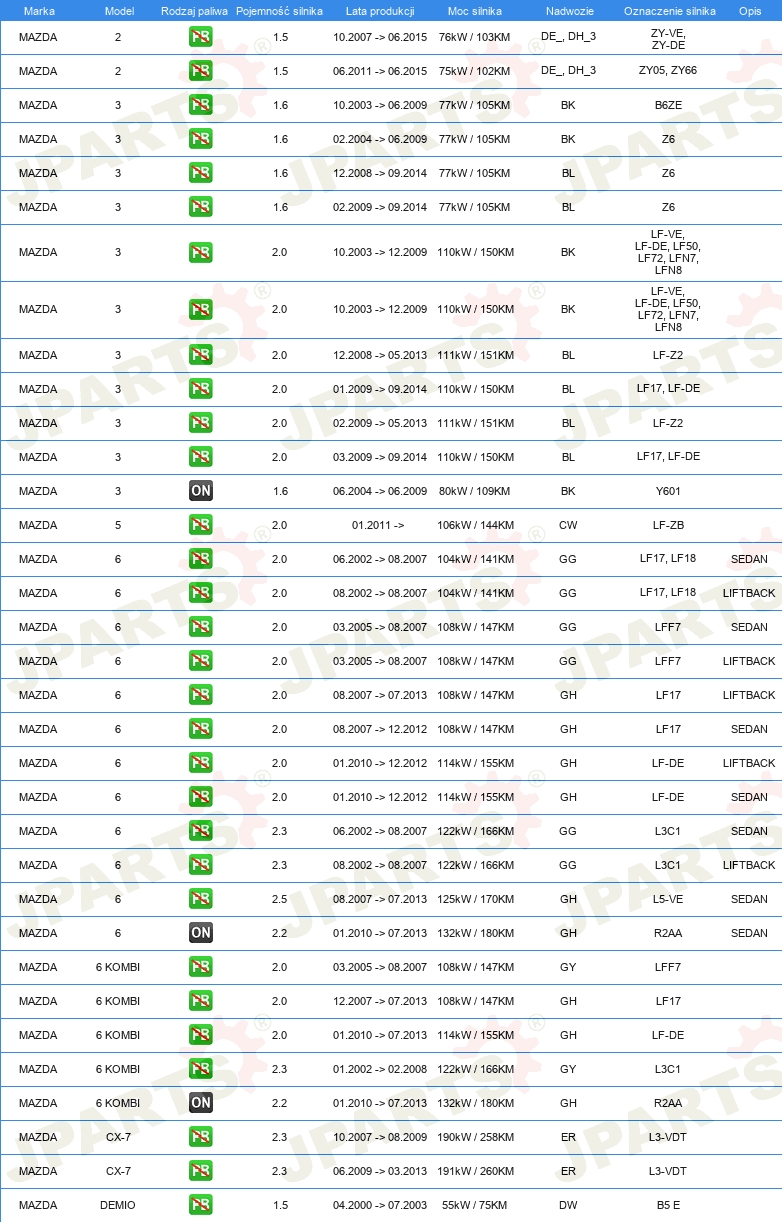Click the B5 E engine code cell

[668, 1206]
